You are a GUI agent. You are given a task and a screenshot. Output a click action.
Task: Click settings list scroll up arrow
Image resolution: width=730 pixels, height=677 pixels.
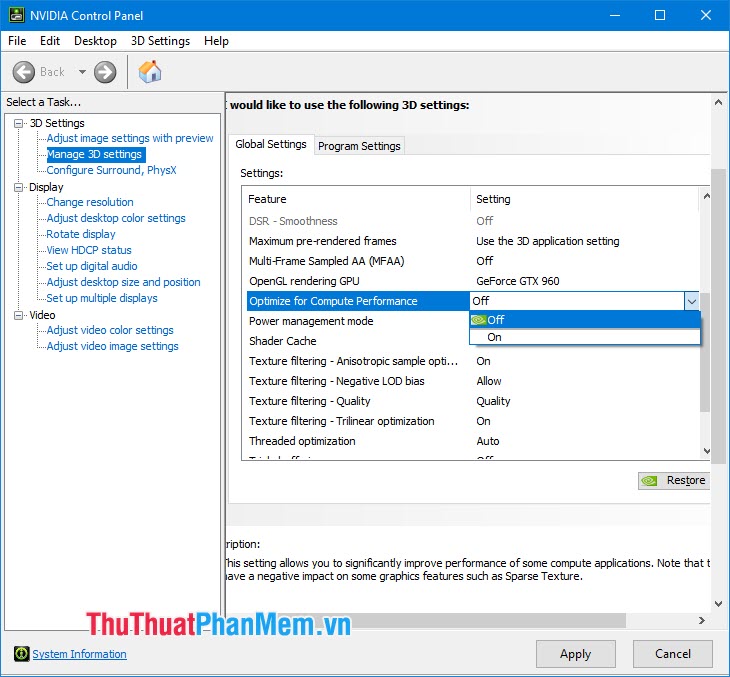coord(706,196)
